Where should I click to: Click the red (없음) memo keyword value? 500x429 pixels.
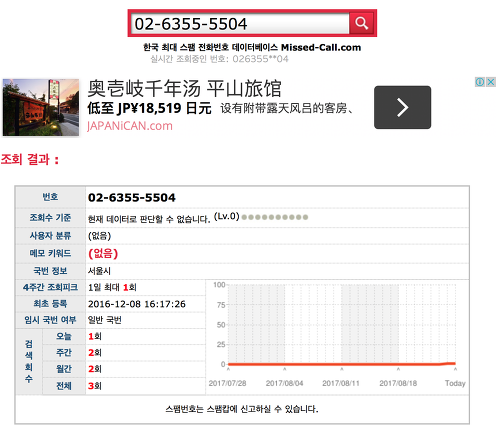pos(103,253)
